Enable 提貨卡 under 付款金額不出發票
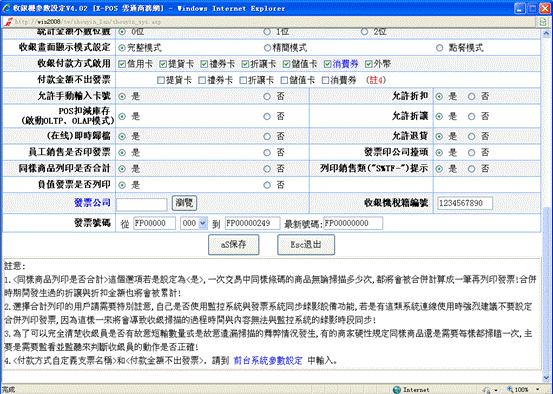 point(161,80)
